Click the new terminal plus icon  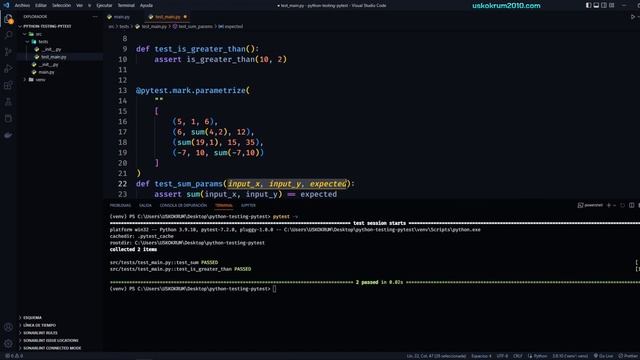[609, 205]
